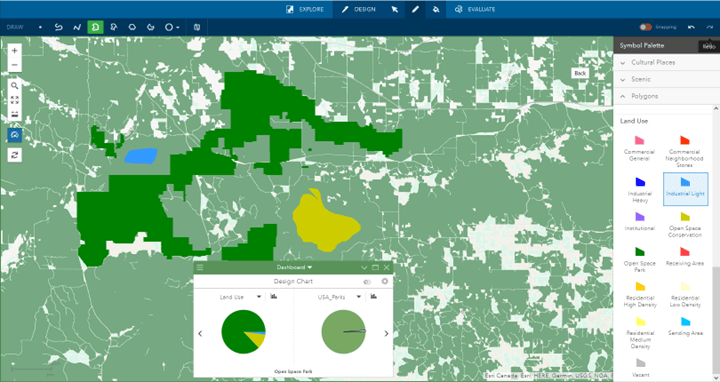Open the map search tool
Image resolution: width=720 pixels, height=382 pixels.
pos(14,85)
